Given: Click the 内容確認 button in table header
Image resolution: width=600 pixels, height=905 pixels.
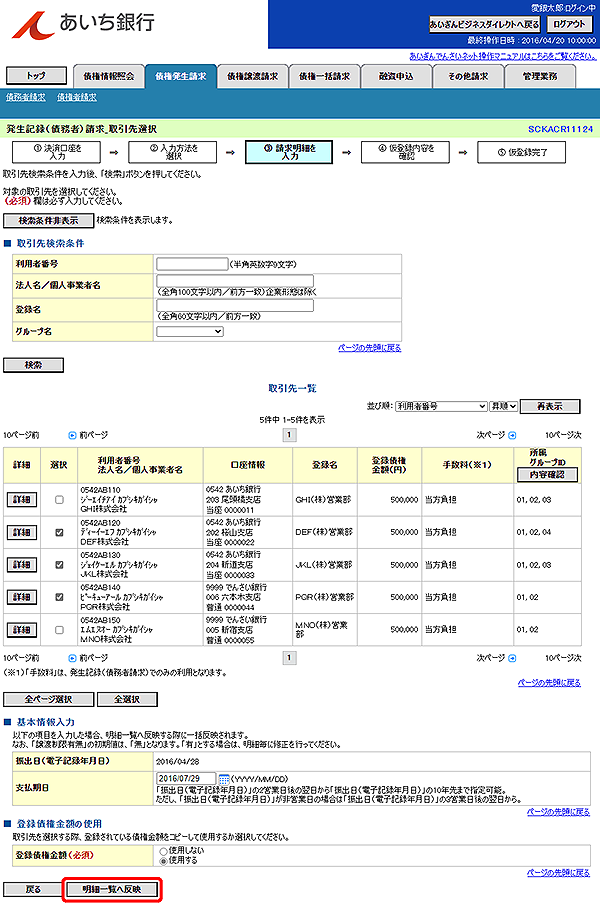Looking at the screenshot, I should 547,474.
